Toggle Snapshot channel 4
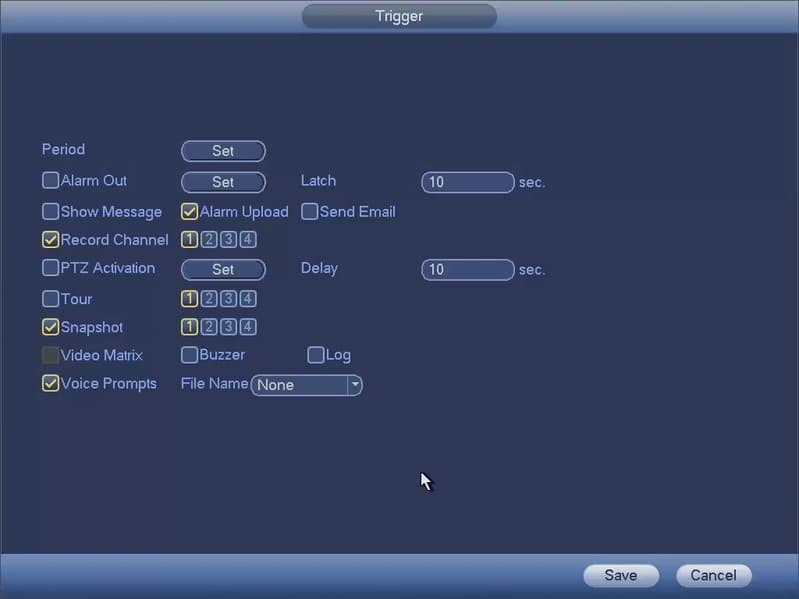799x599 pixels. [x=248, y=327]
